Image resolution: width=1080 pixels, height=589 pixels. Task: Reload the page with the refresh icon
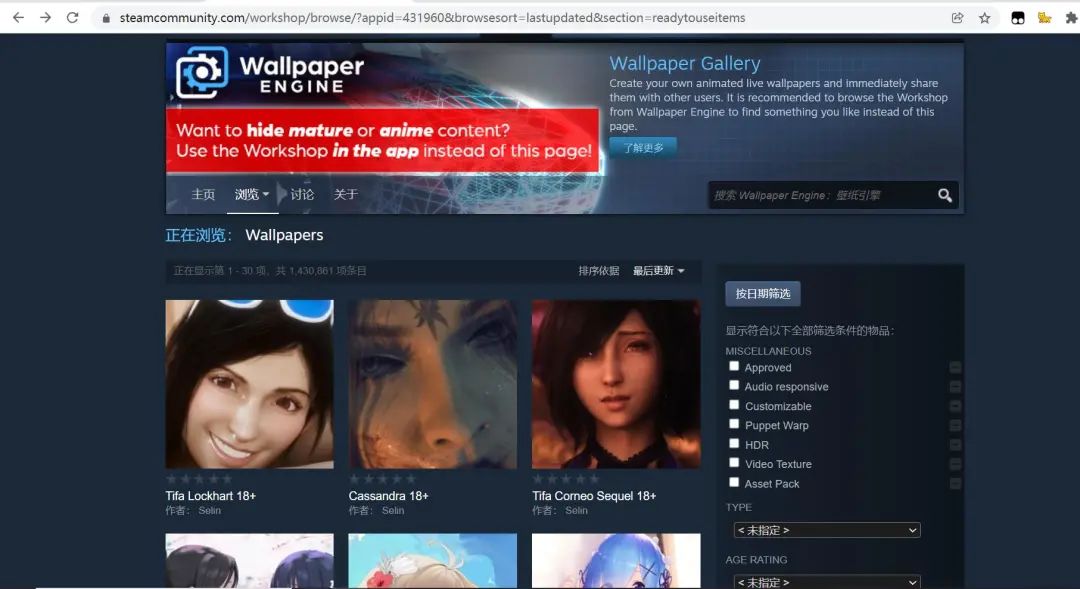72,18
